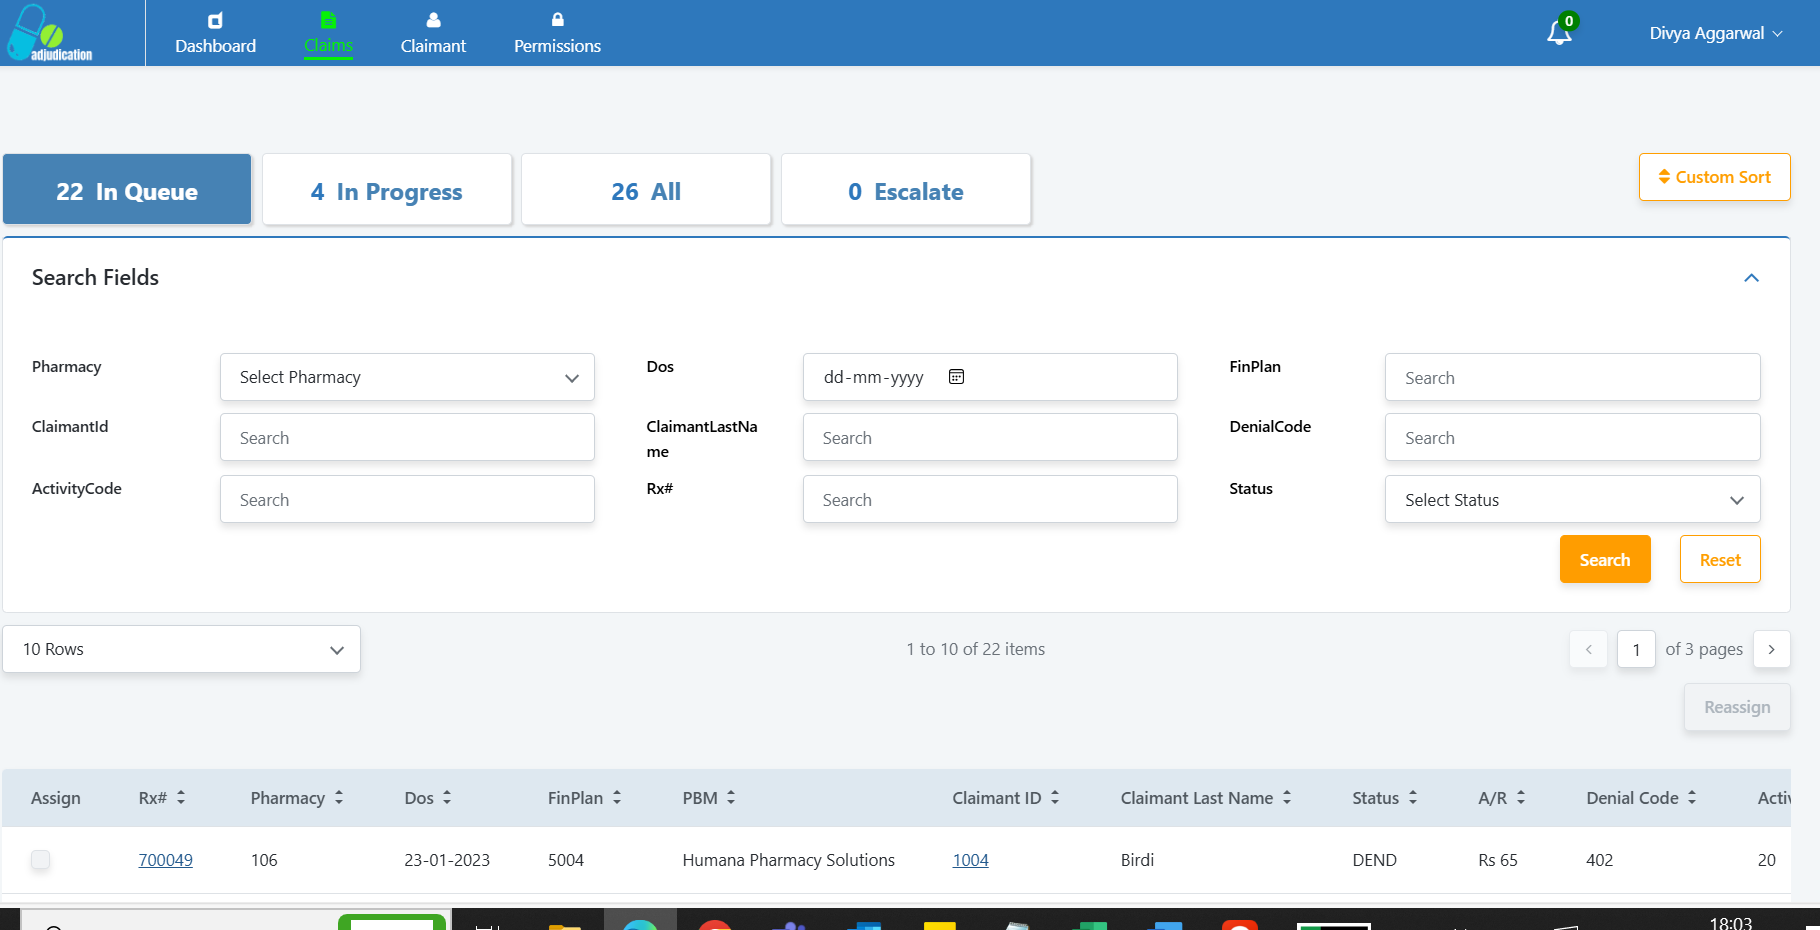Open the Dos calendar picker icon
1820x930 pixels.
[956, 377]
